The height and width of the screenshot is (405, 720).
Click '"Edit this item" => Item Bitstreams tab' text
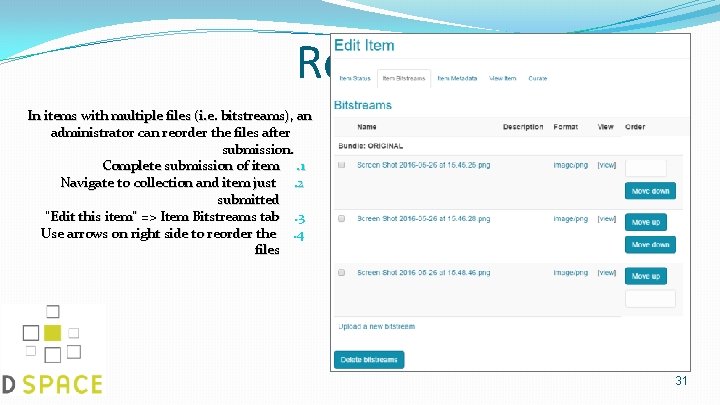tap(162, 216)
